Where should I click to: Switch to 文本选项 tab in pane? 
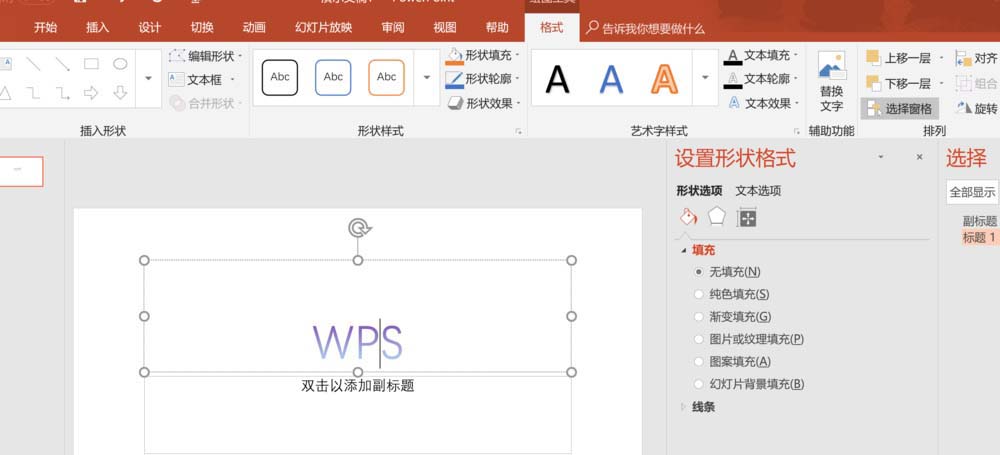(758, 191)
